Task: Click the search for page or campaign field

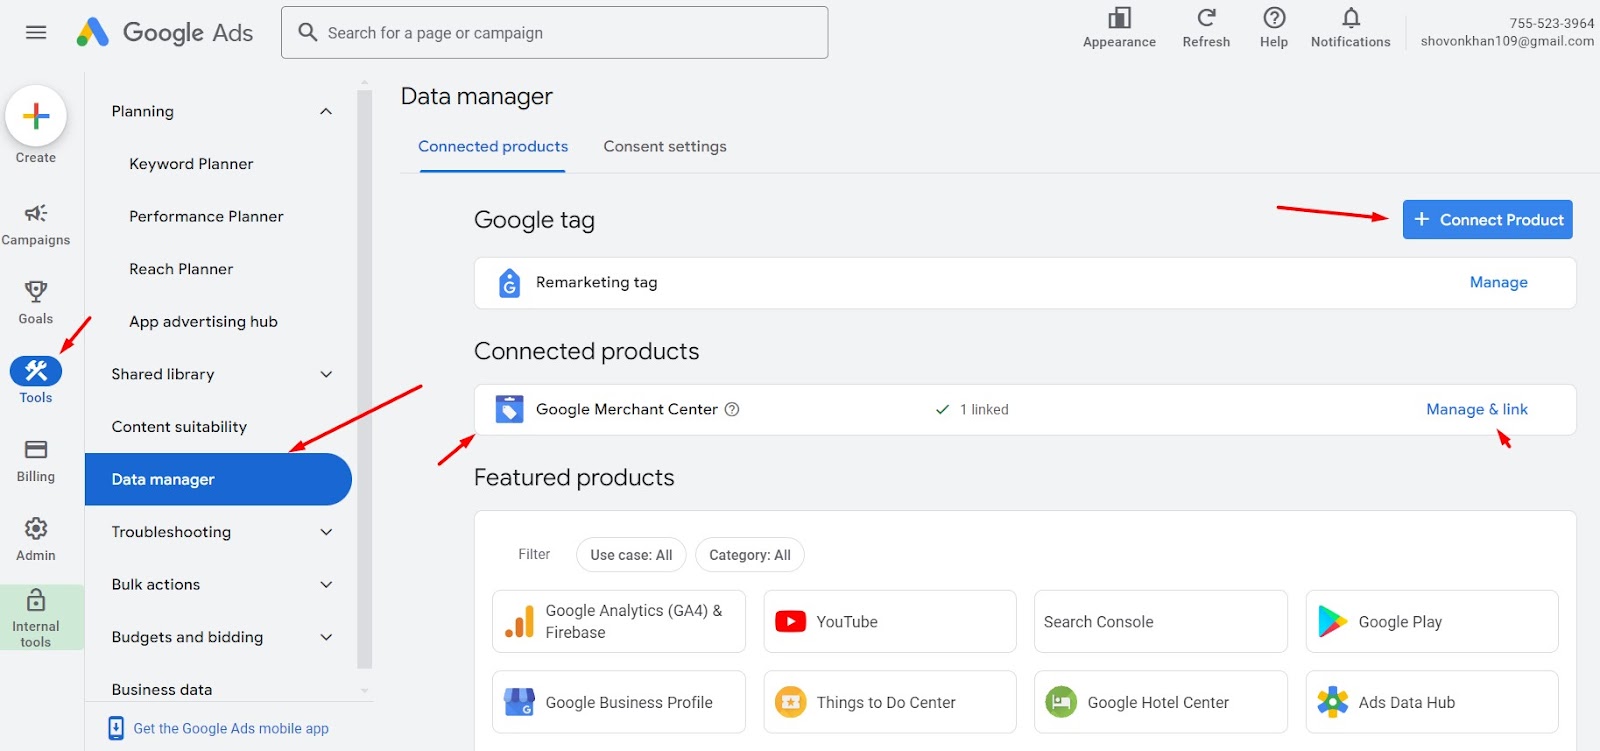Action: (x=554, y=32)
